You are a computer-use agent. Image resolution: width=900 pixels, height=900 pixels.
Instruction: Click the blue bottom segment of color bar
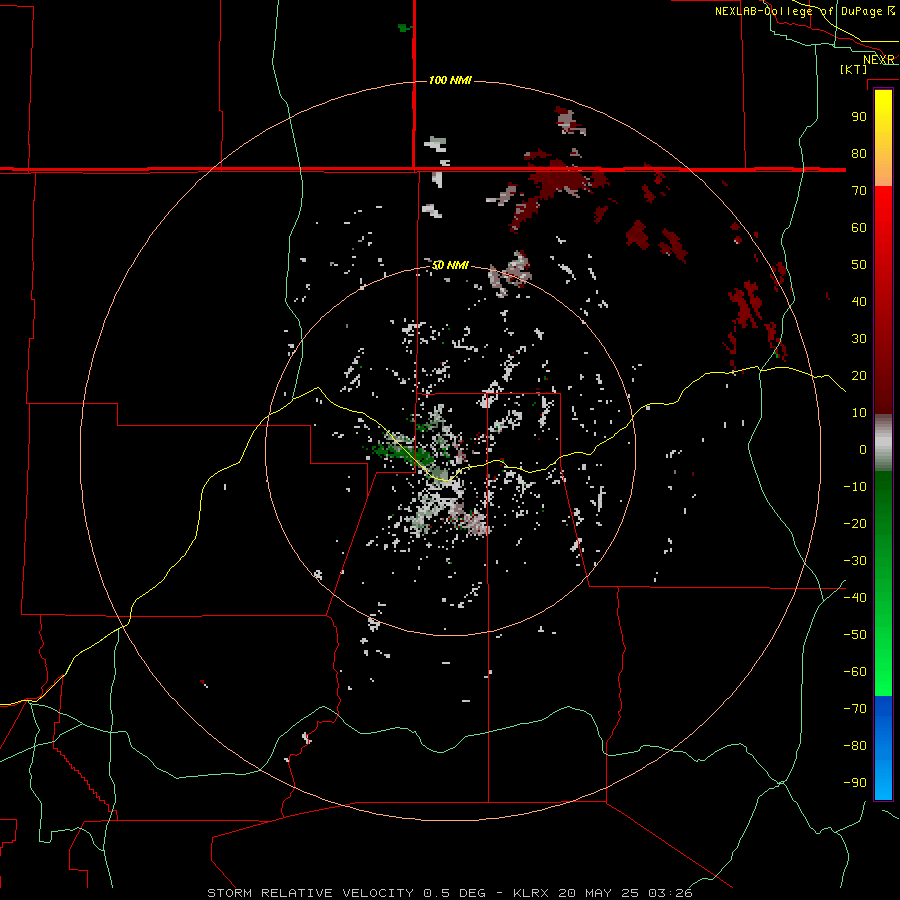pos(883,748)
